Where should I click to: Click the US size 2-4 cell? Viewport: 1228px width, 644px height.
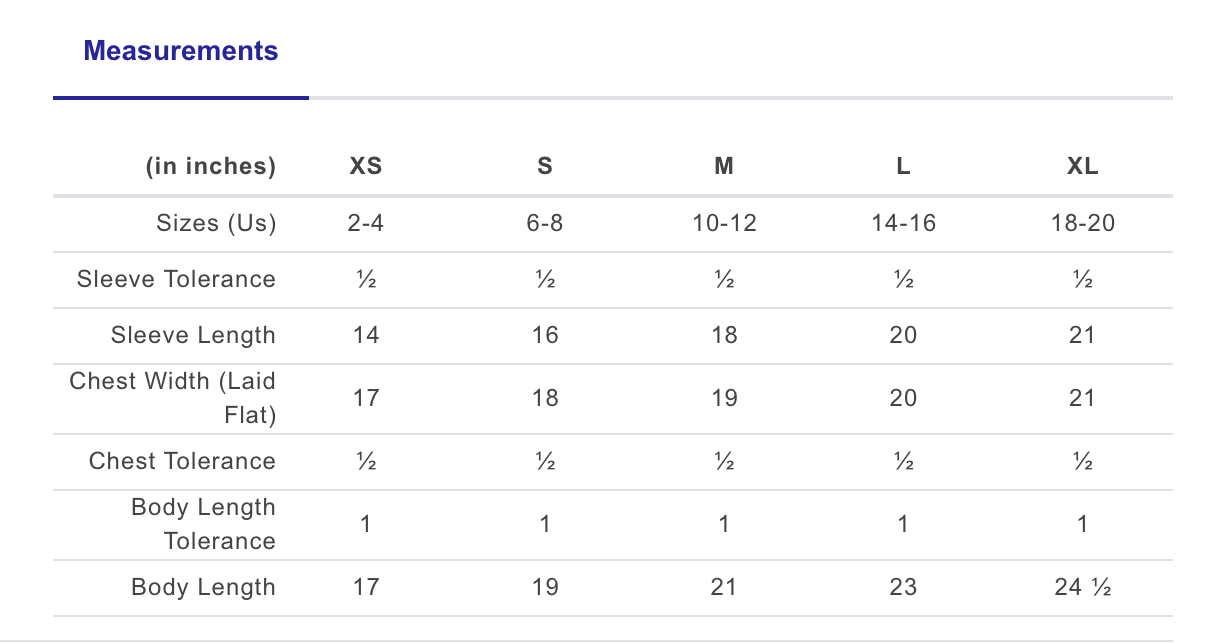point(366,223)
